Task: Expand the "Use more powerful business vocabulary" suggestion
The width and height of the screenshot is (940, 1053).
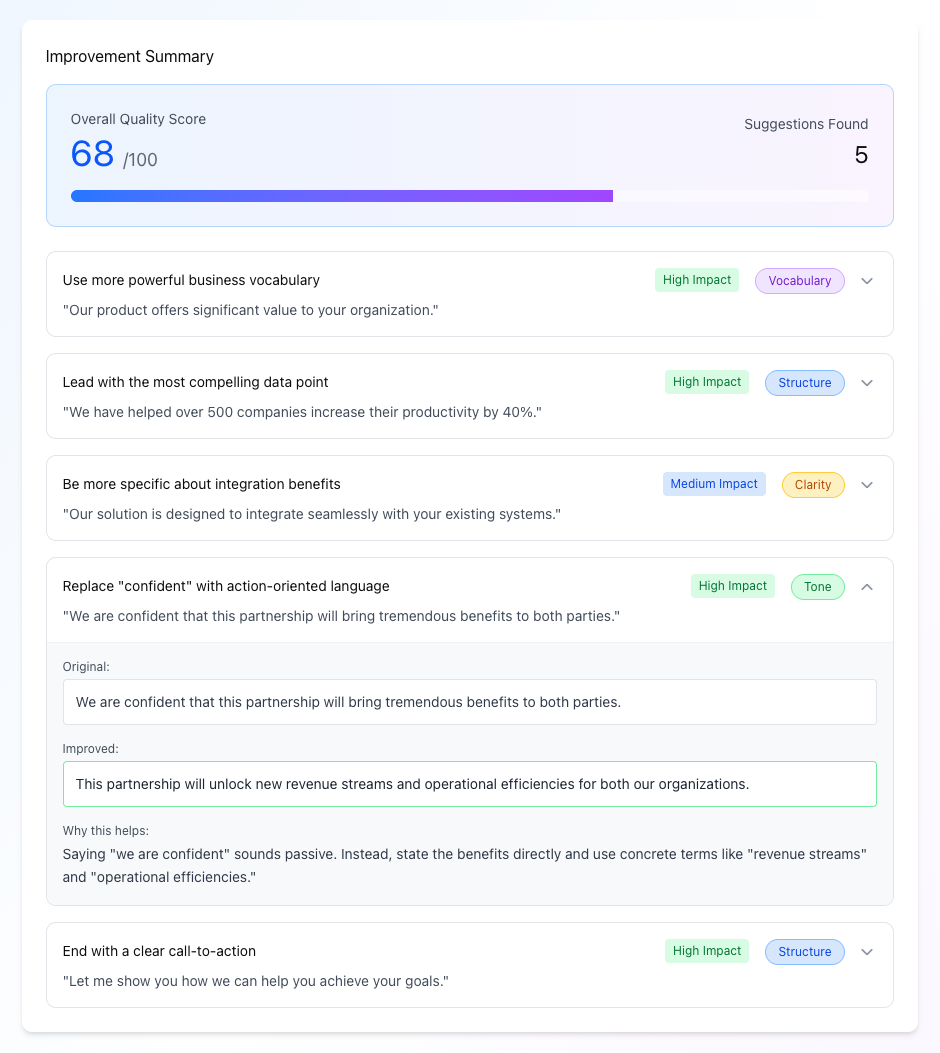Action: pos(867,281)
